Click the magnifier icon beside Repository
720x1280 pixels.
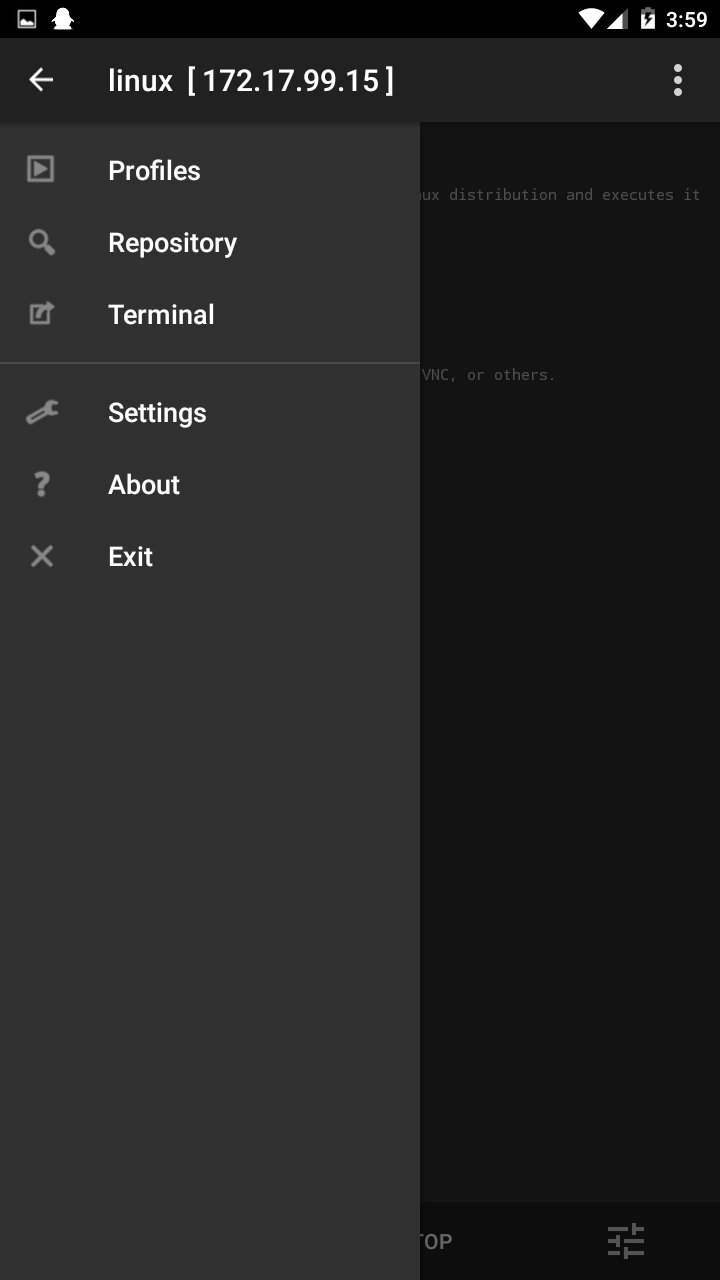[41, 242]
